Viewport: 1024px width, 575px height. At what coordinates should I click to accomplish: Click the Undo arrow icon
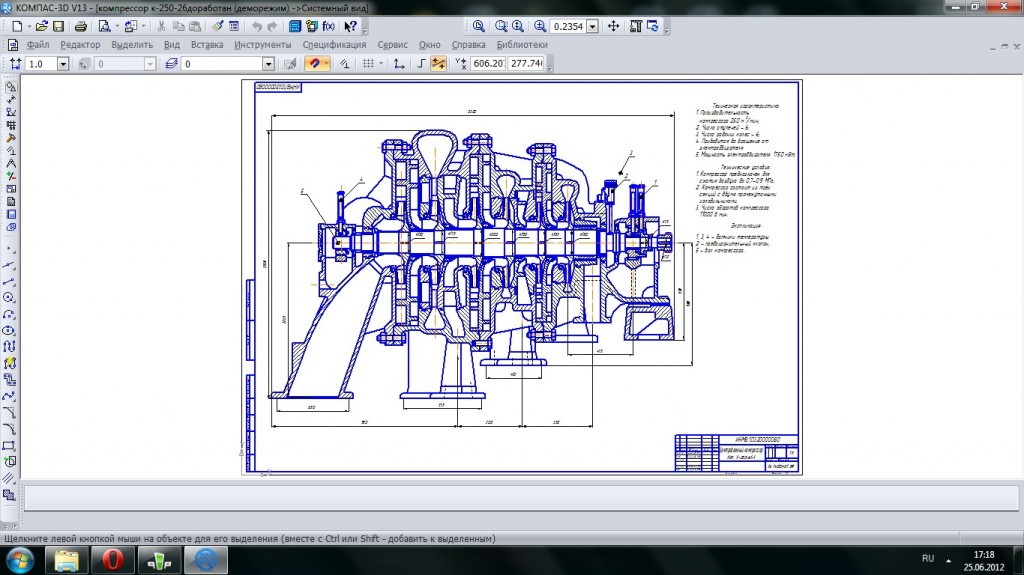click(x=256, y=26)
